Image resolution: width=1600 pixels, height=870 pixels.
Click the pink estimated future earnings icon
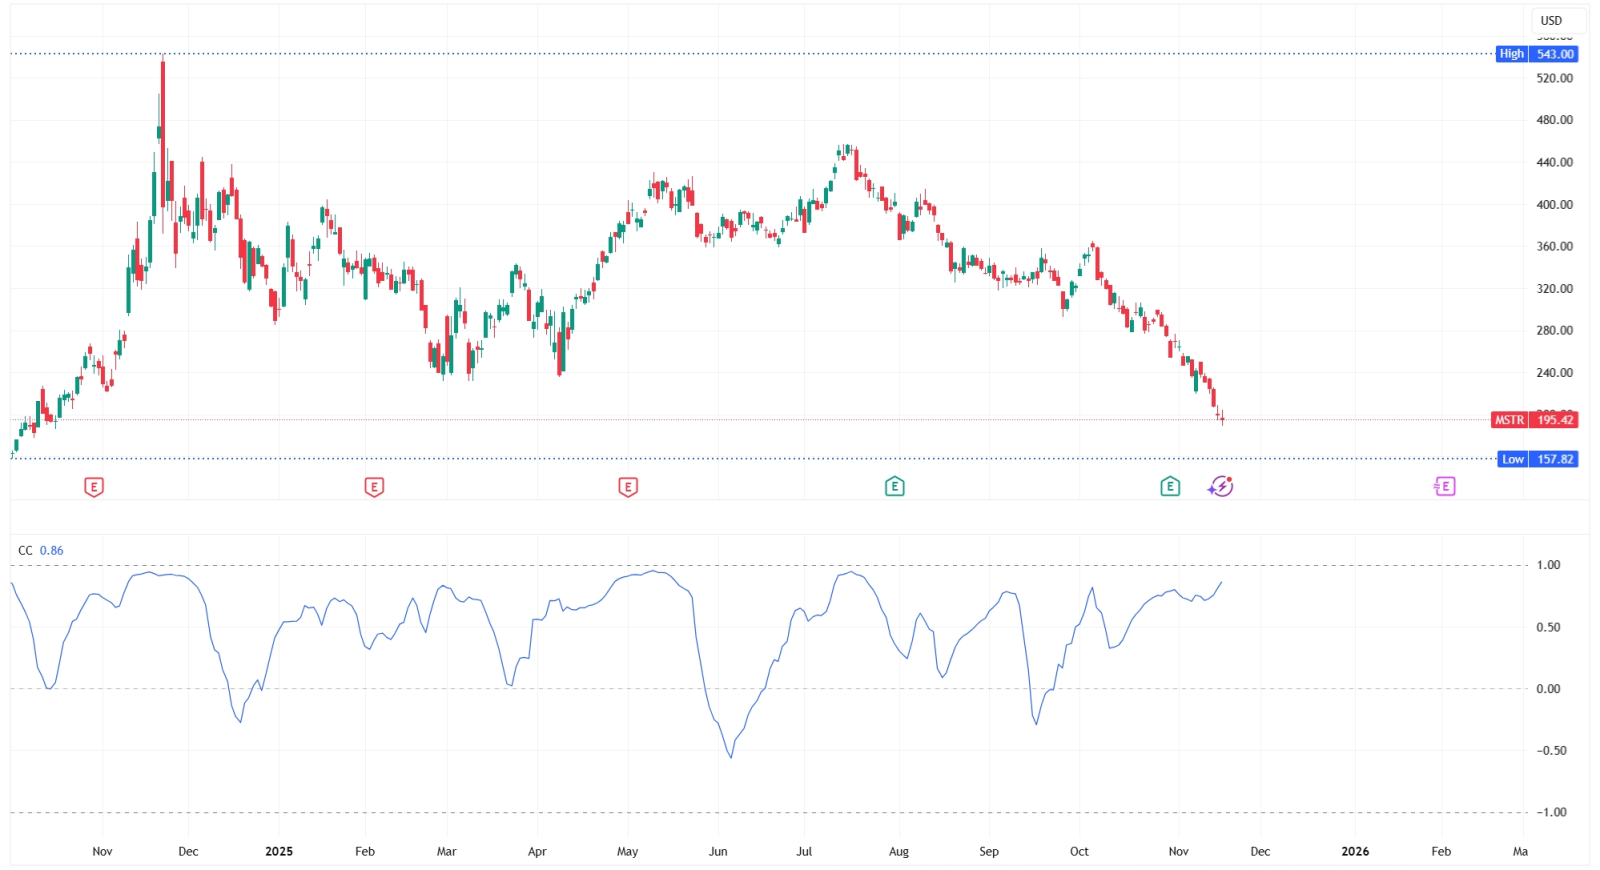(x=1444, y=487)
